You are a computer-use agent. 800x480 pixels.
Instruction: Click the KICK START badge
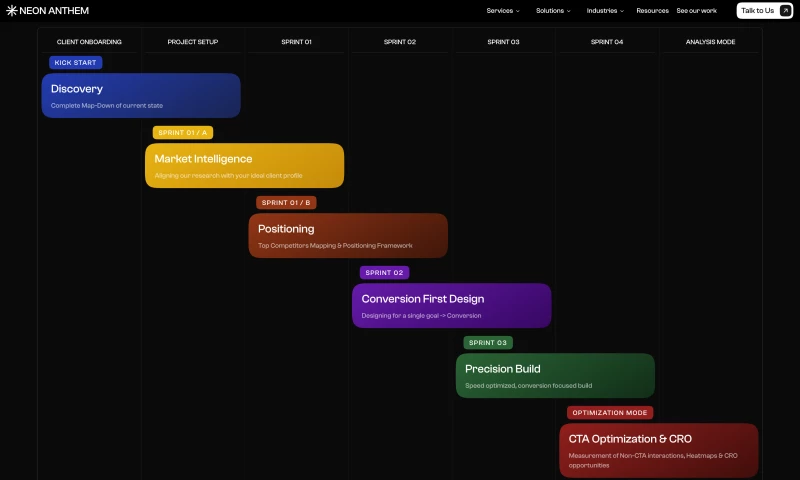coord(76,63)
